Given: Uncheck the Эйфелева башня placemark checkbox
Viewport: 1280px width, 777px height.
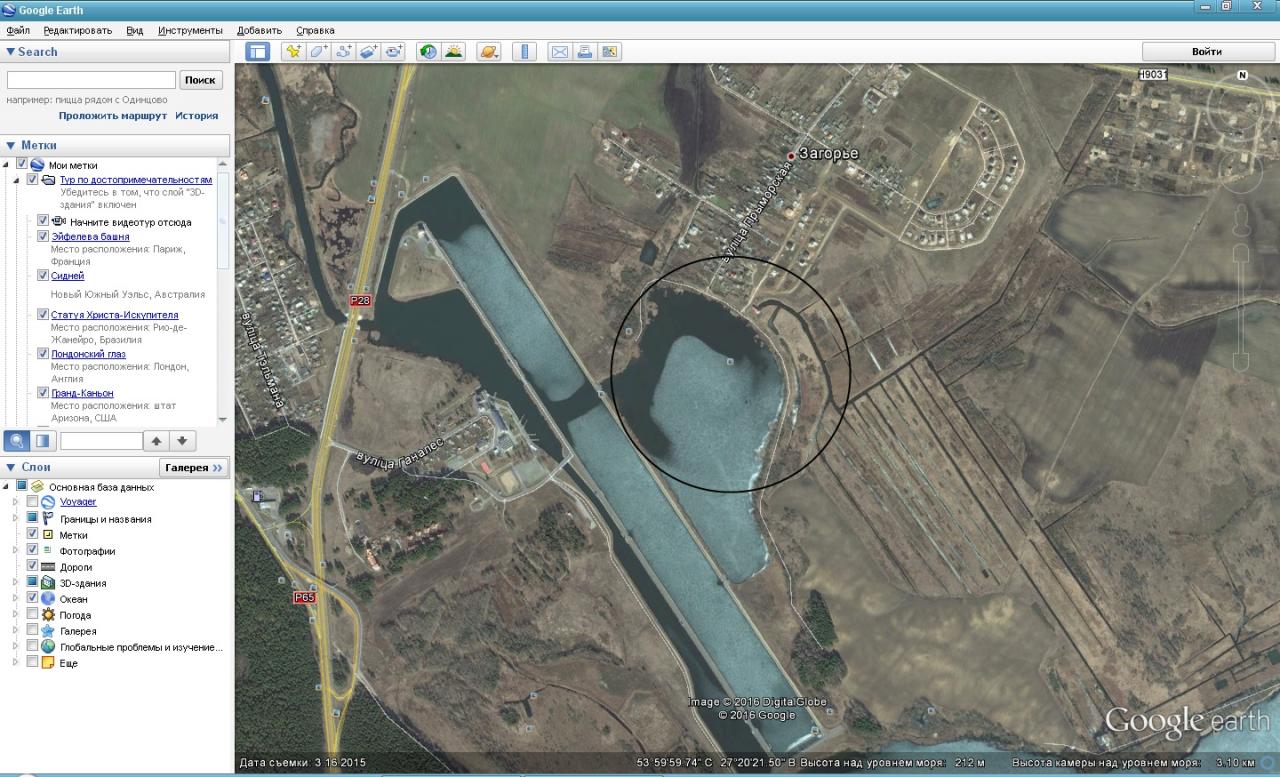Looking at the screenshot, I should click(43, 237).
